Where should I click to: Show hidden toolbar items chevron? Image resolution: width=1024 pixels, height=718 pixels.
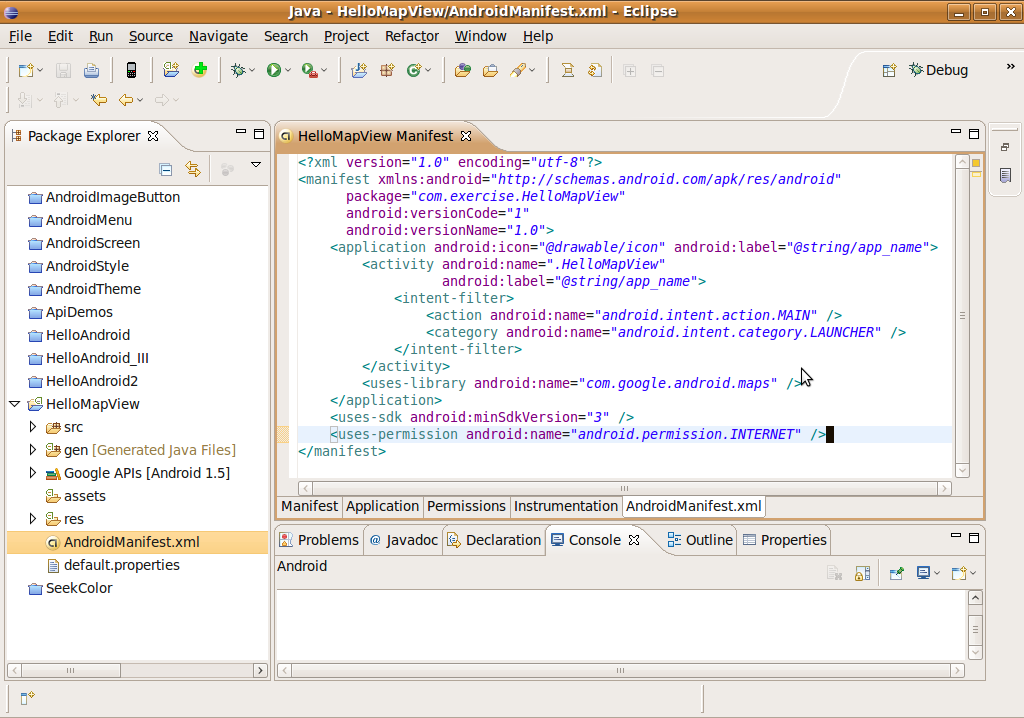[1010, 67]
